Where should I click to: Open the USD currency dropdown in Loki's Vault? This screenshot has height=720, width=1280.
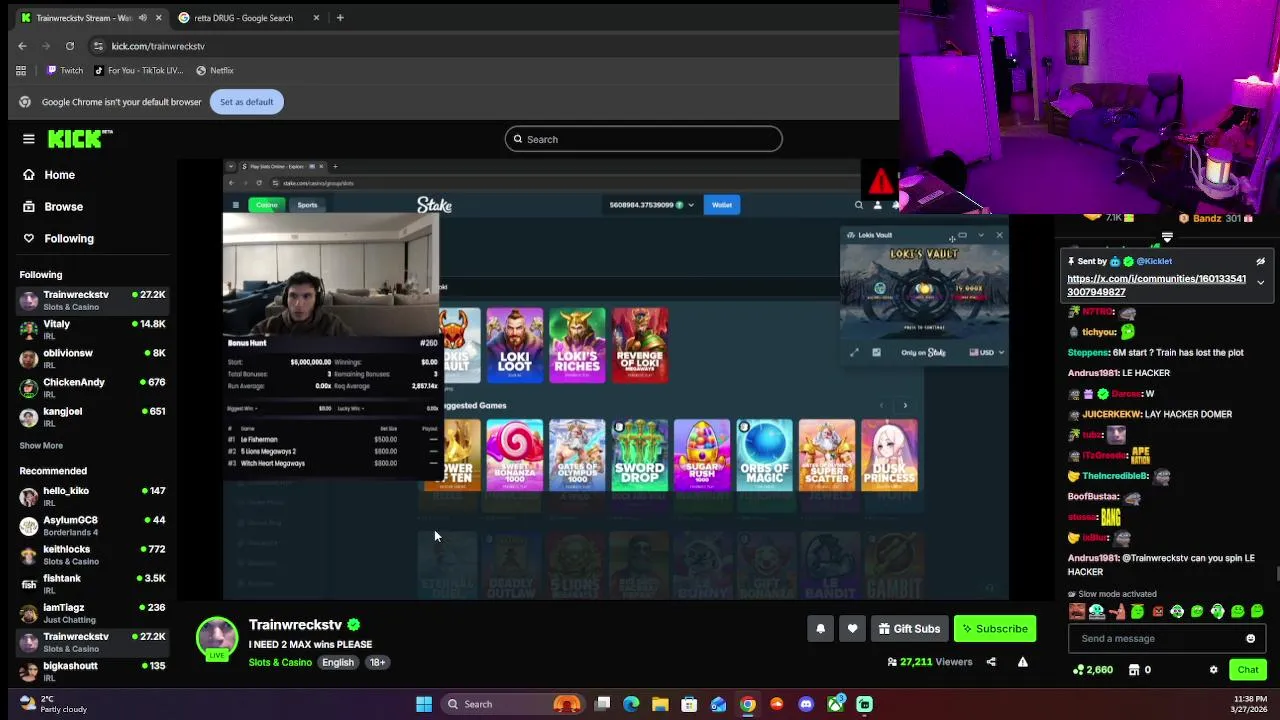click(x=987, y=352)
